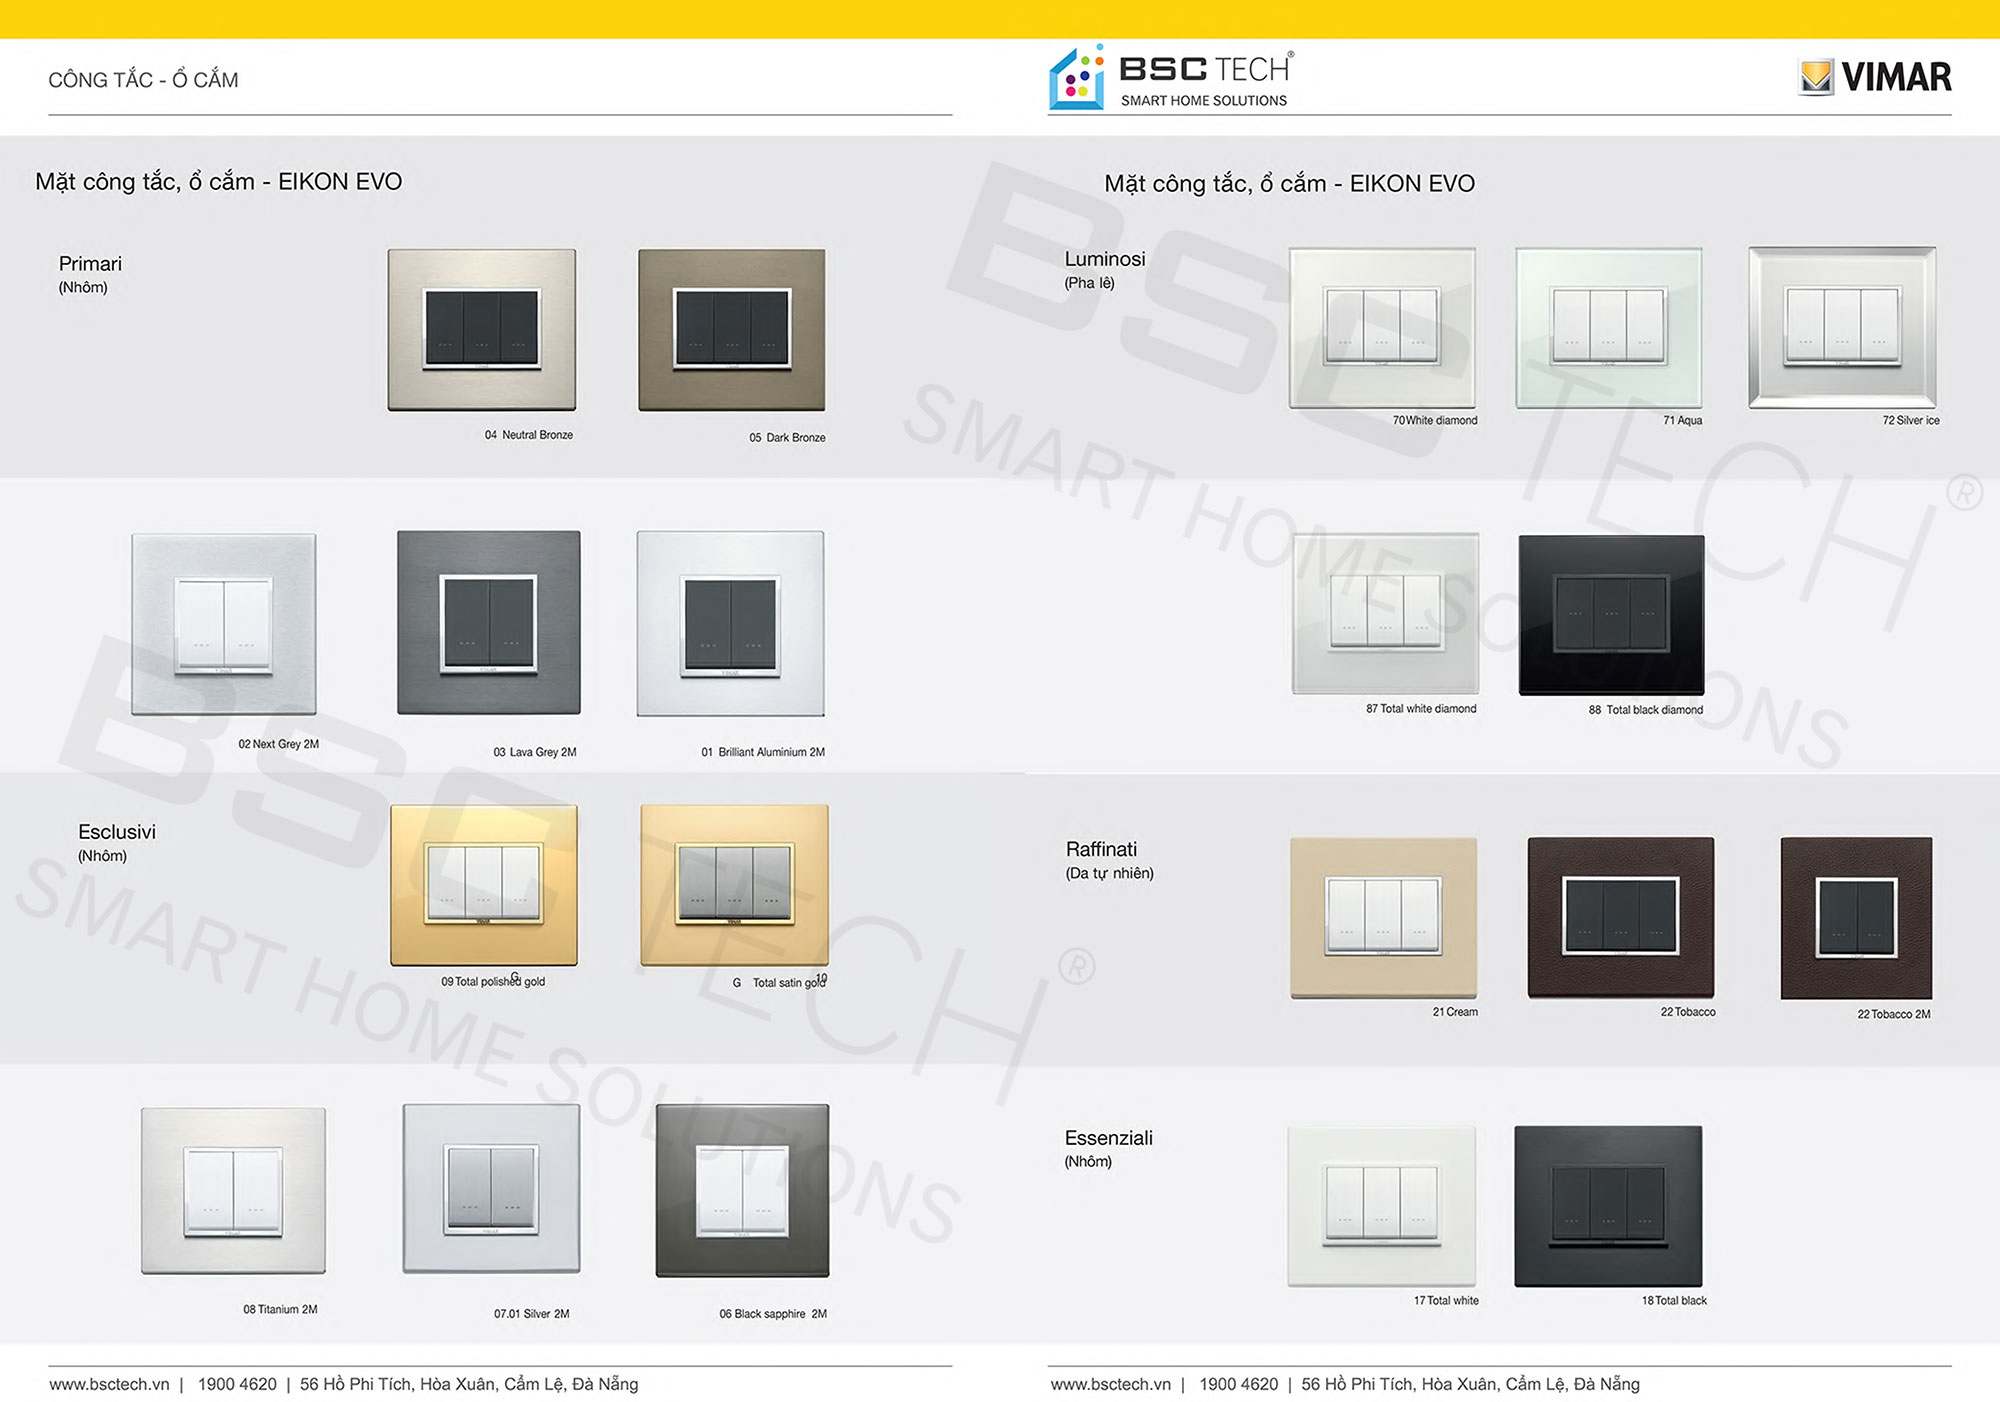Click the '08 Titanium 2M' caption

tap(280, 1310)
